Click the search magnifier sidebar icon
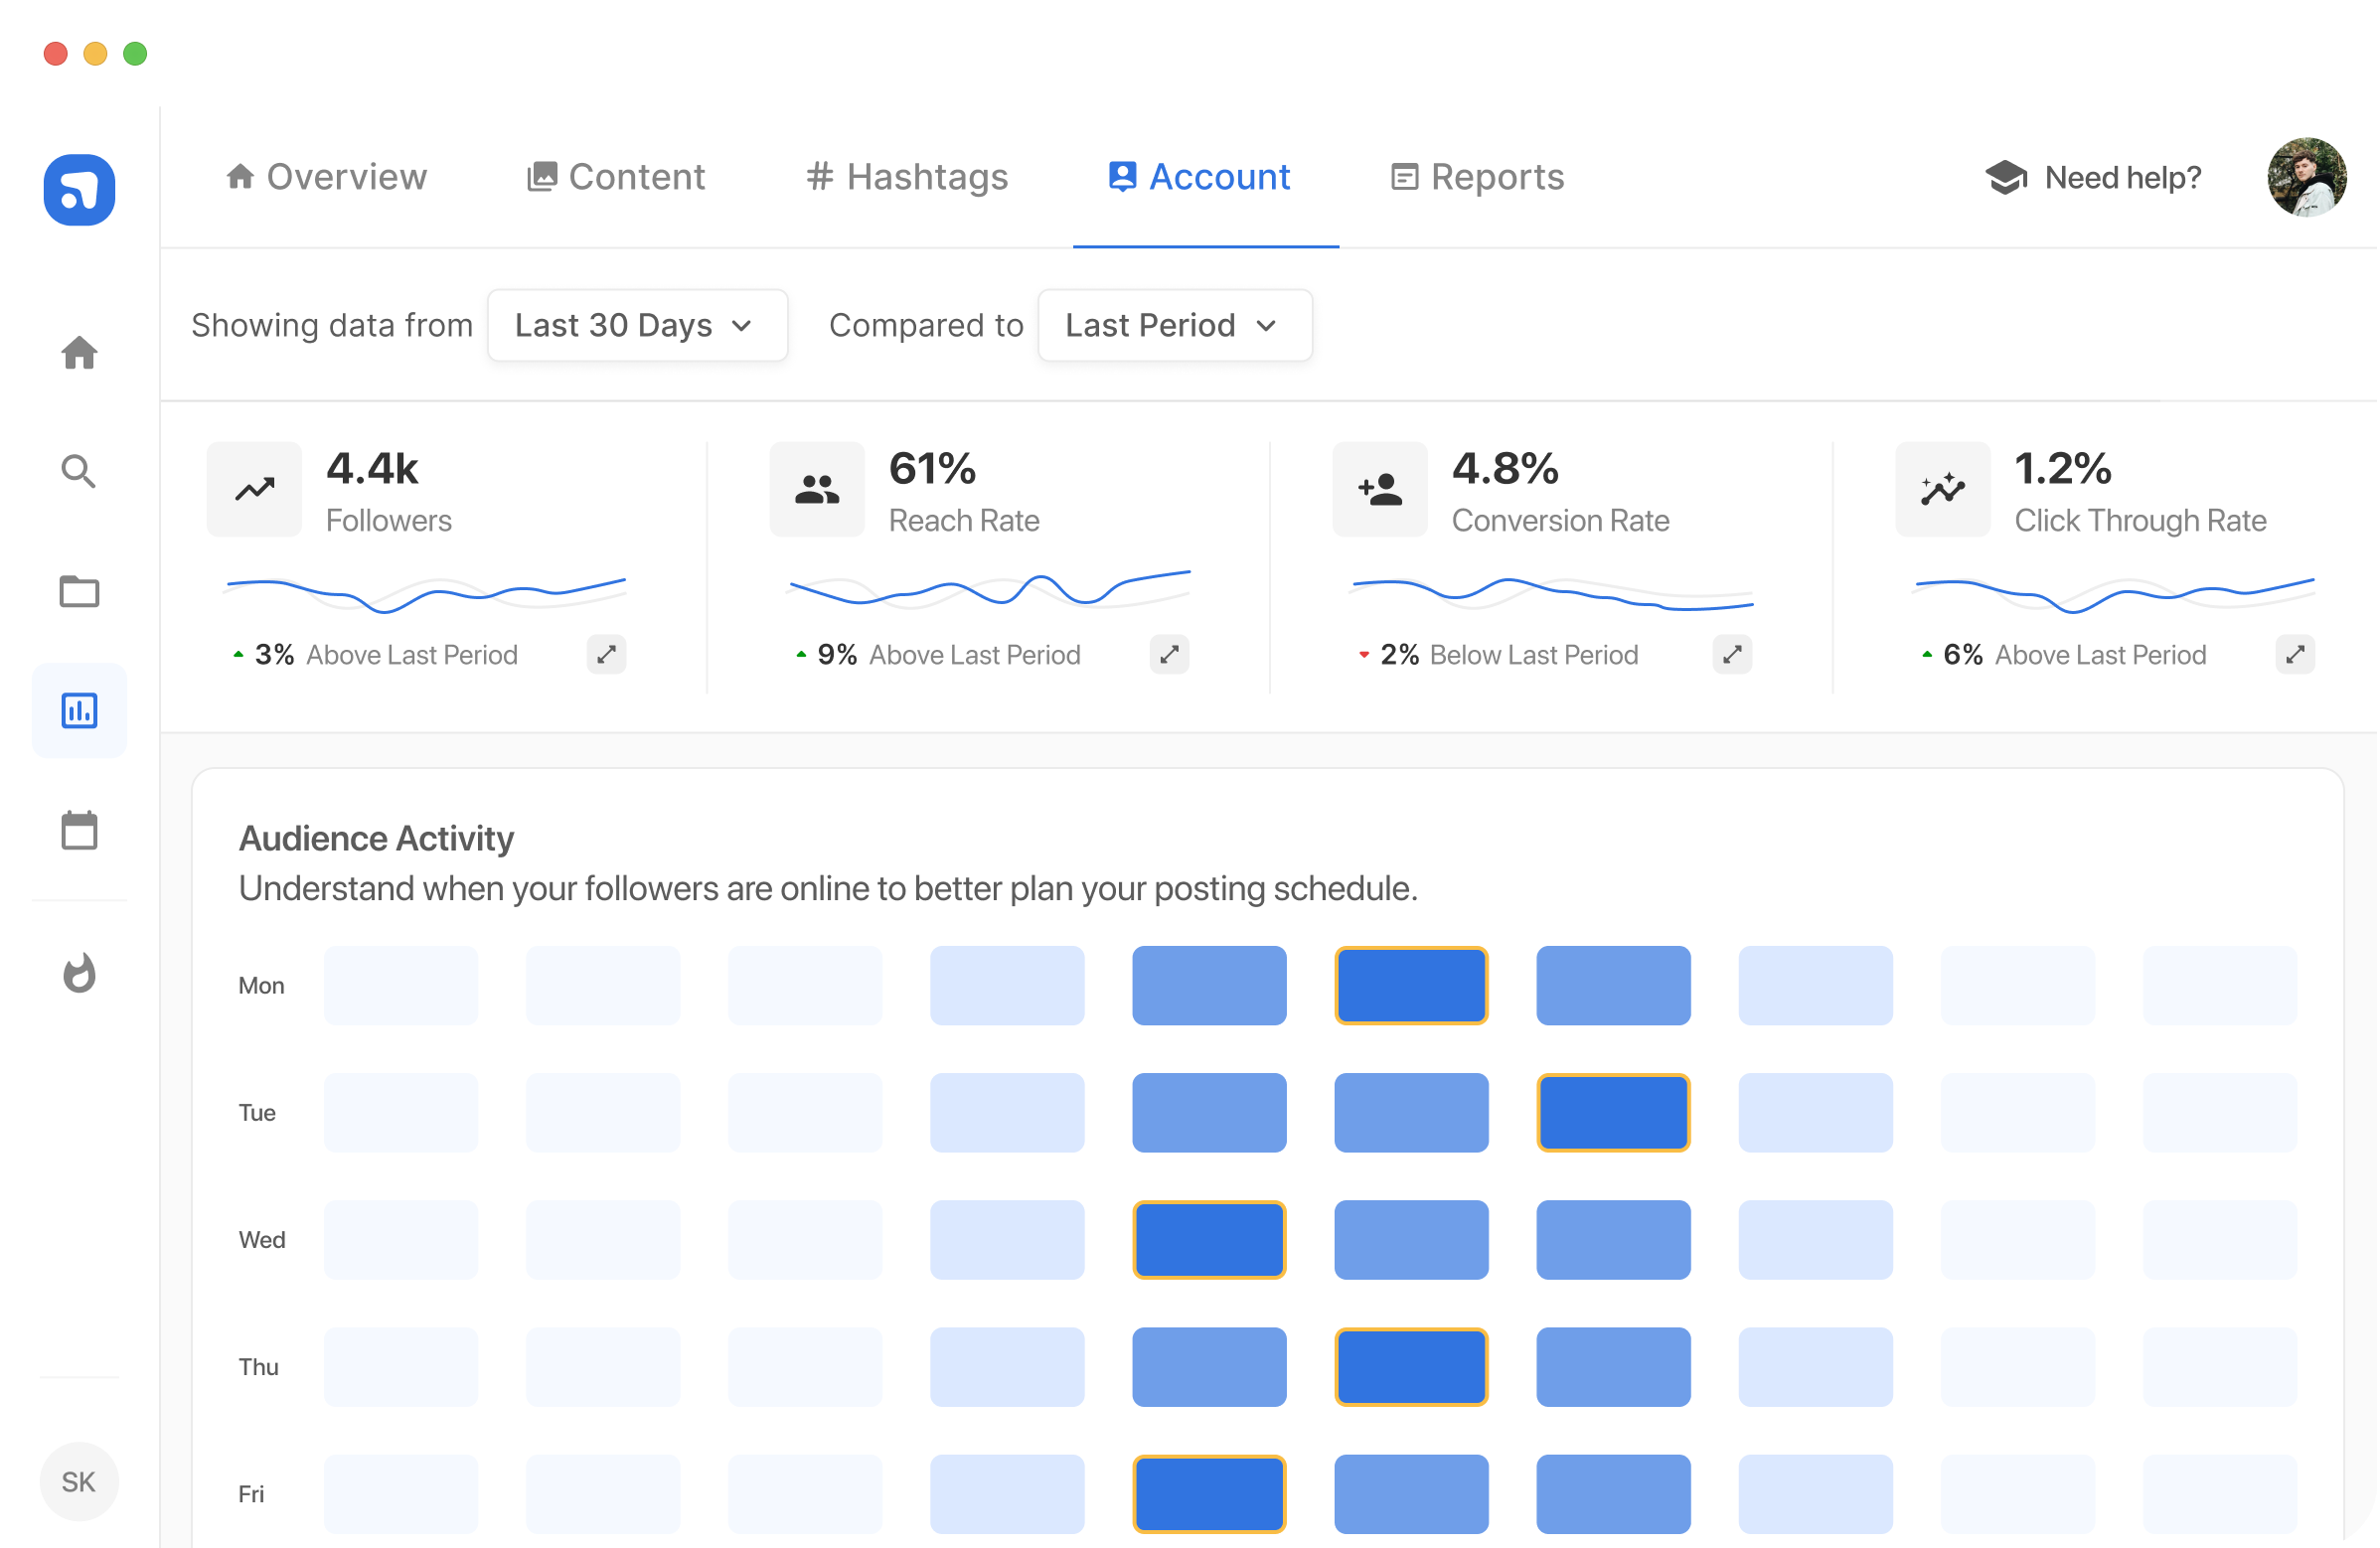The image size is (2380, 1548). click(x=79, y=471)
